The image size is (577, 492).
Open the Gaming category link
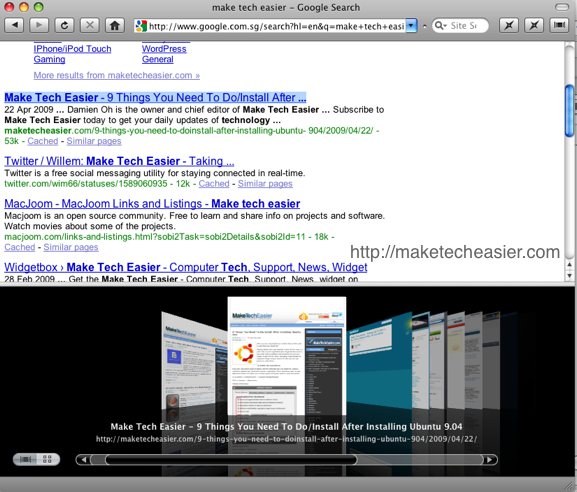(x=49, y=59)
